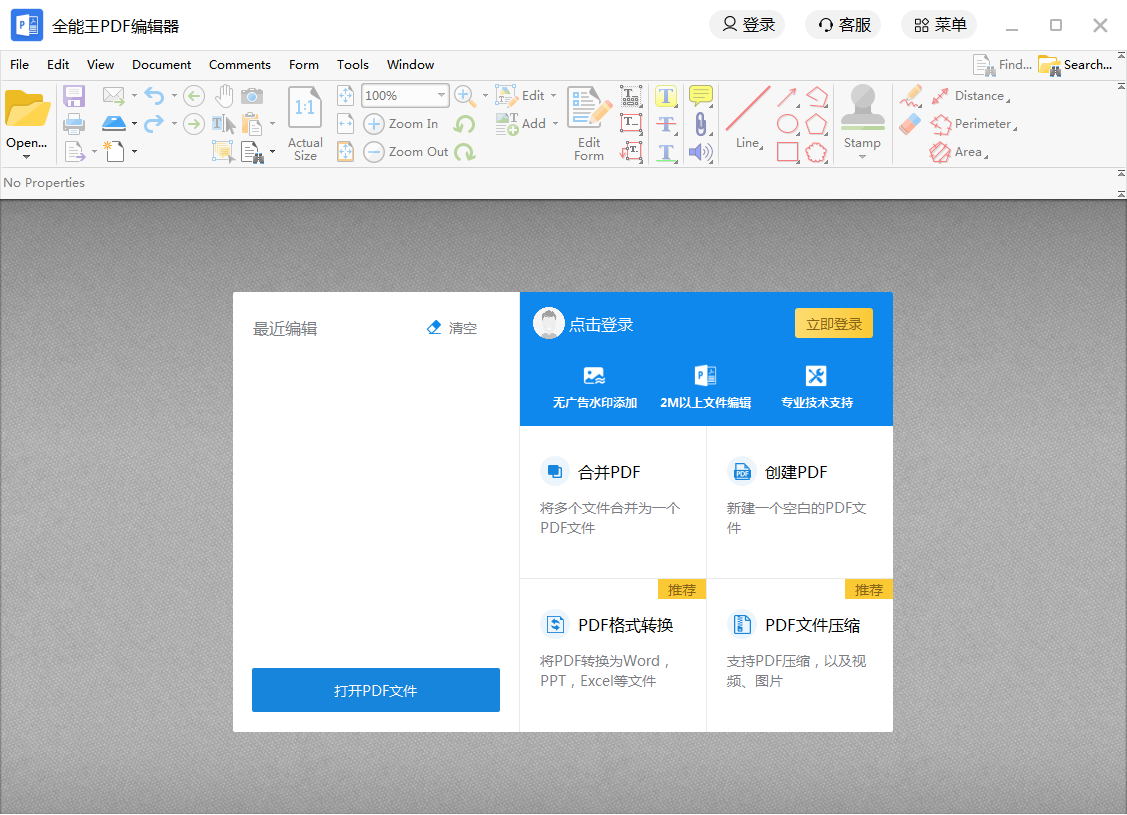Select the Ellipse drawing tool
Viewport: 1127px width, 815px height.
(788, 123)
